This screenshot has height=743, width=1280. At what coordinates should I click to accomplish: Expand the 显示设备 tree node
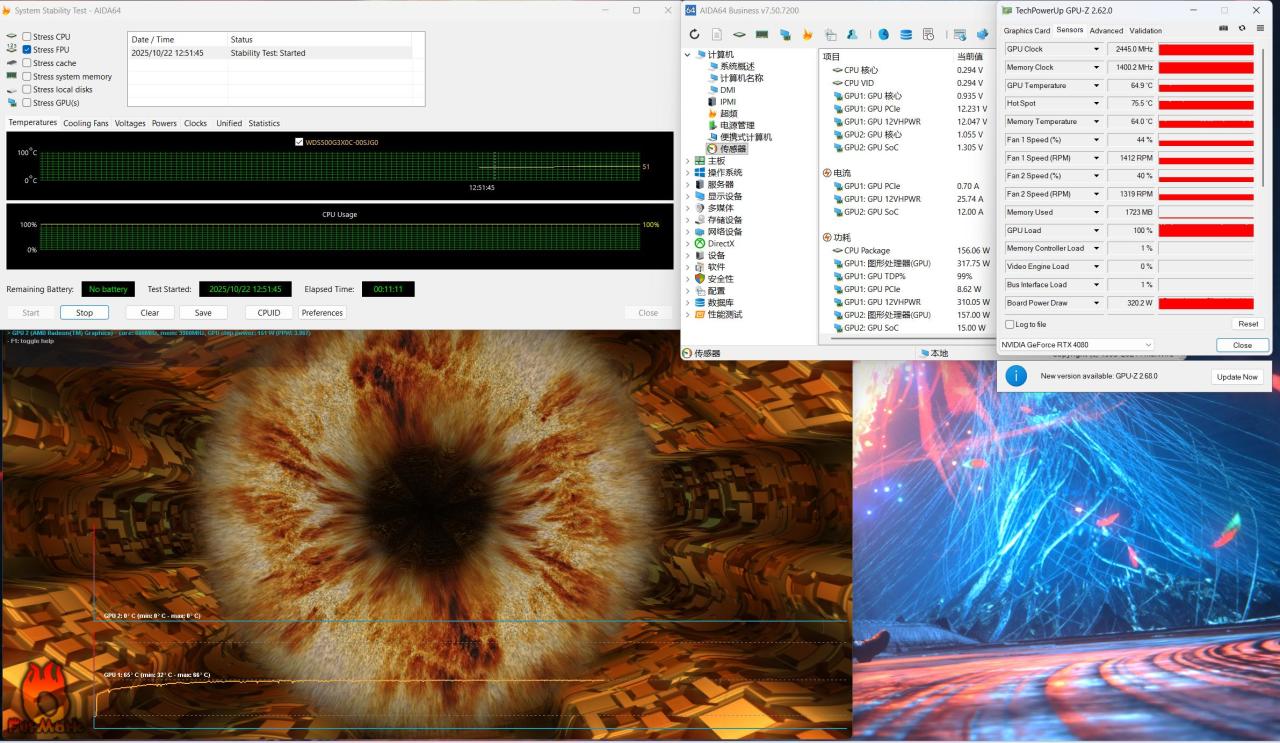click(x=688, y=196)
